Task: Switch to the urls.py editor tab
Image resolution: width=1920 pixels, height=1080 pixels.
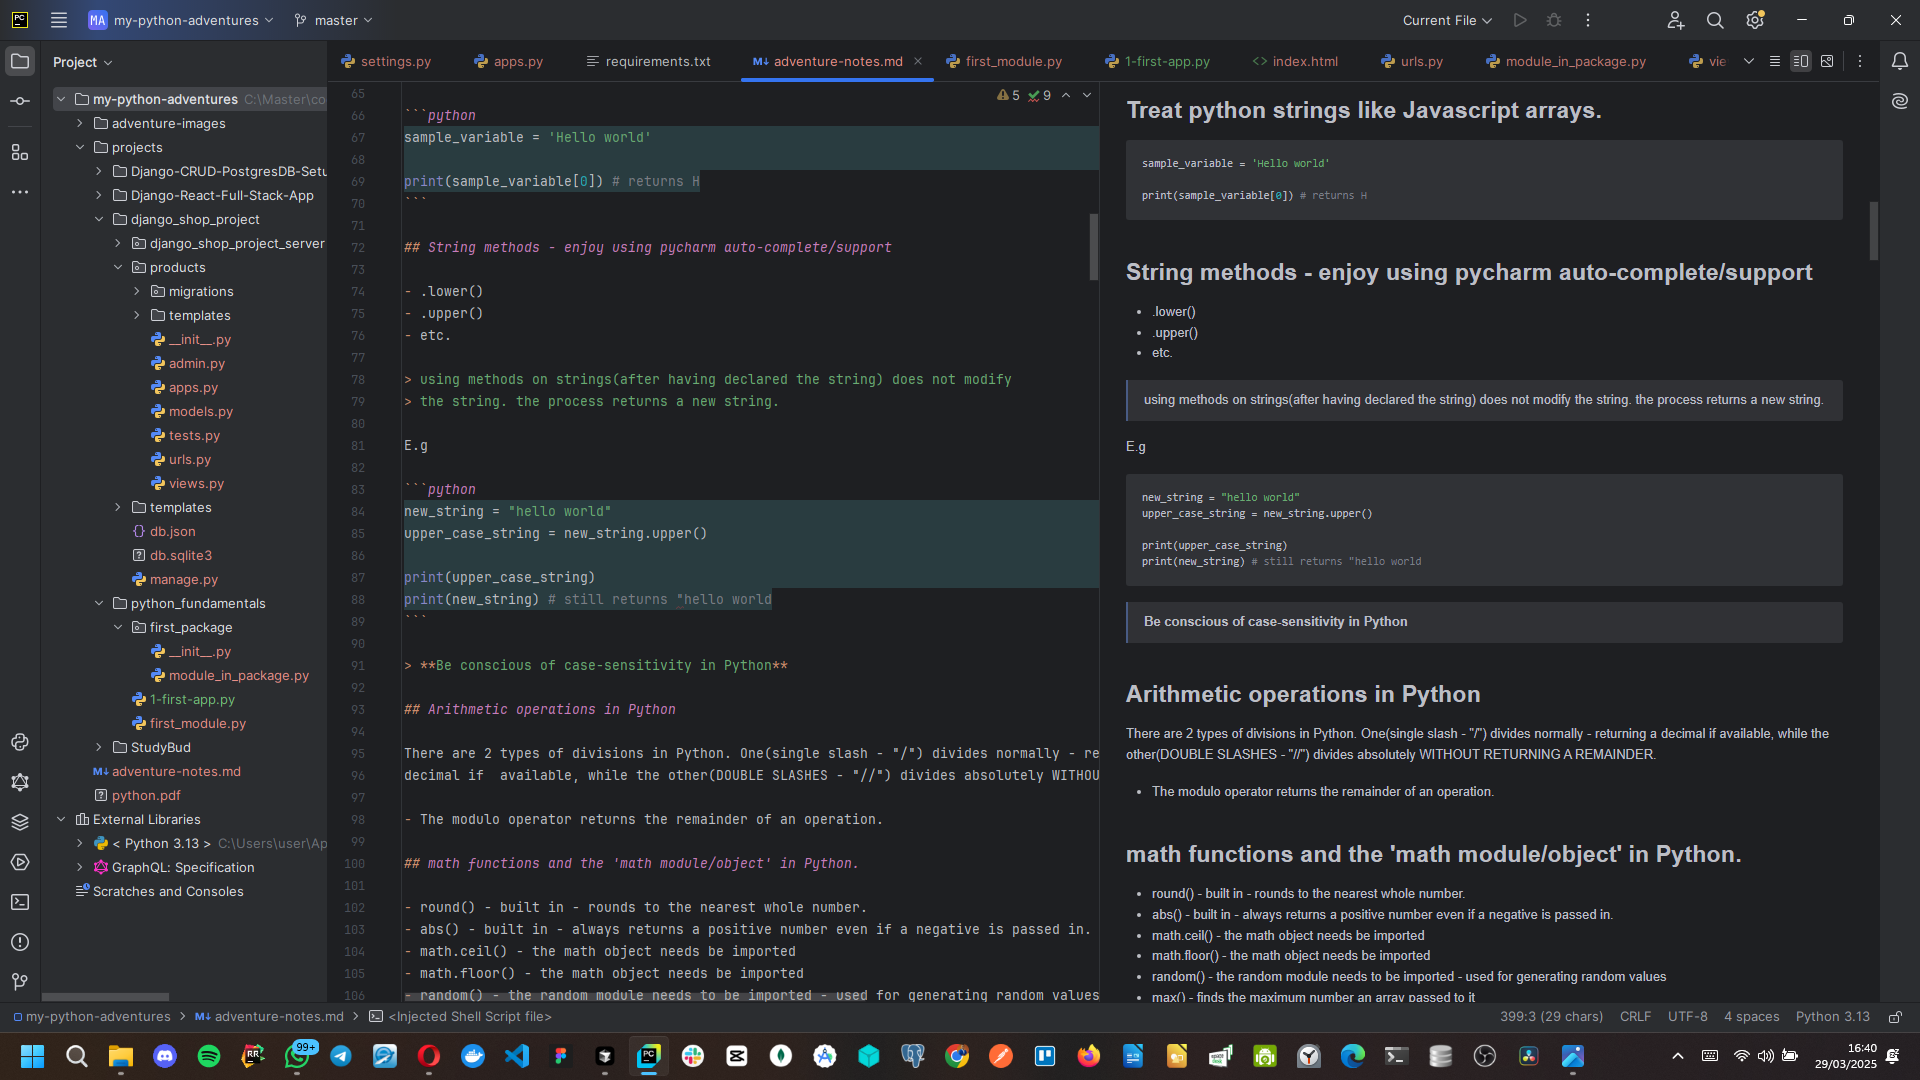Action: point(1411,61)
